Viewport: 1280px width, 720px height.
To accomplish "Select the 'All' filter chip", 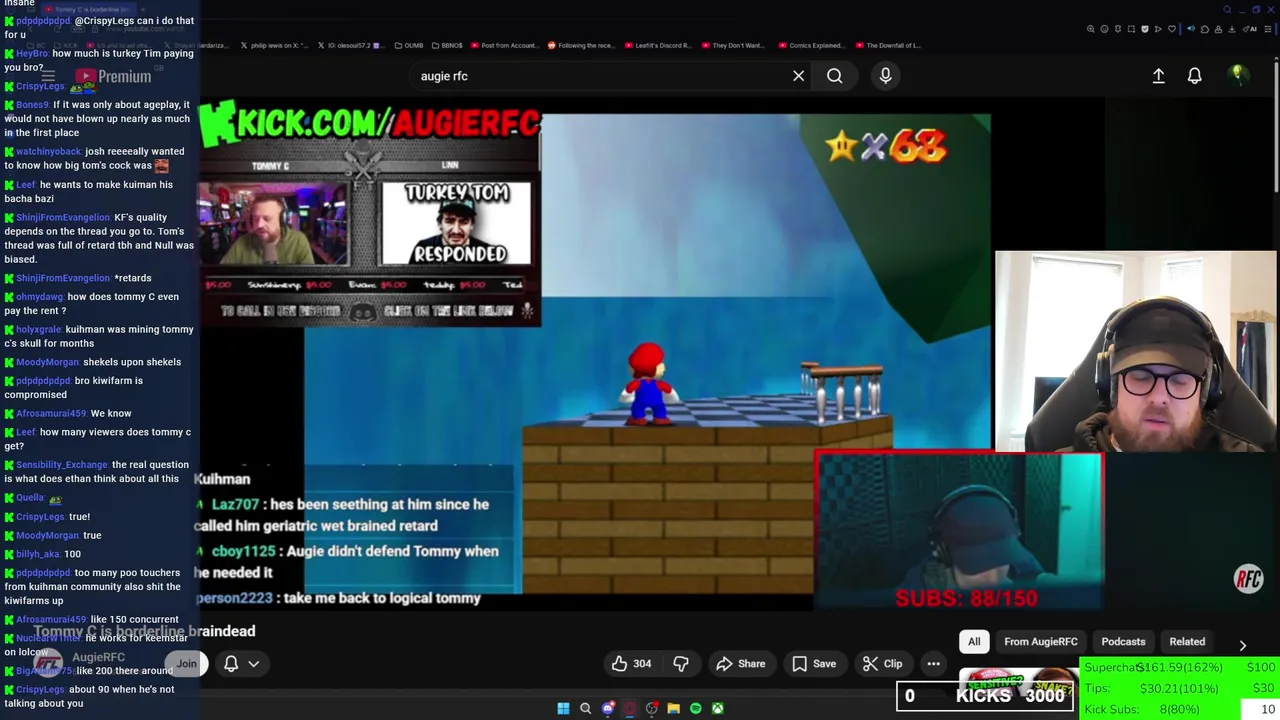I will [974, 642].
